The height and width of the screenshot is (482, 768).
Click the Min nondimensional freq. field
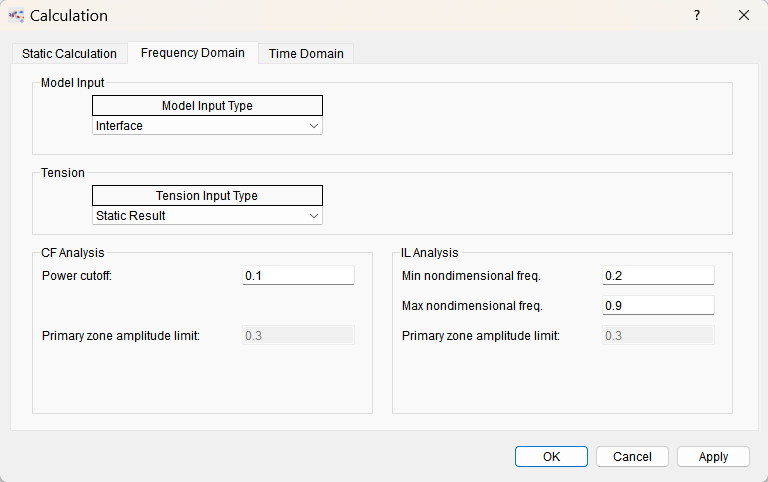(658, 276)
